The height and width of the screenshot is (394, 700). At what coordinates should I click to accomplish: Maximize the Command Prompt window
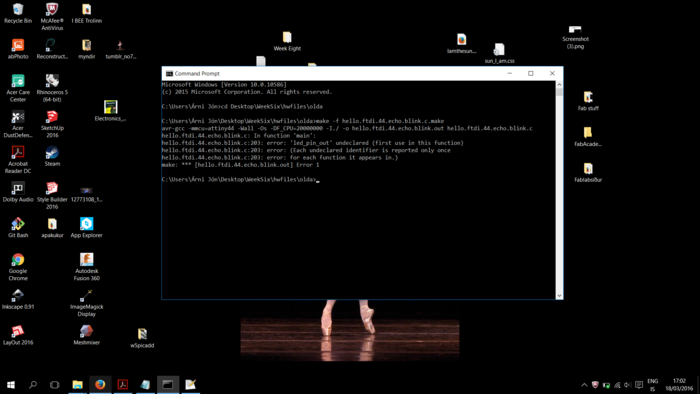[x=531, y=74]
